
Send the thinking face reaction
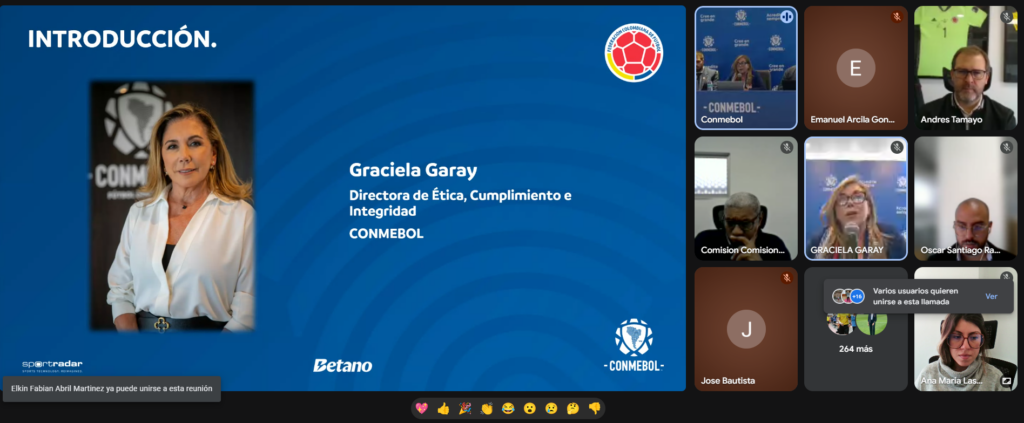[x=573, y=409]
